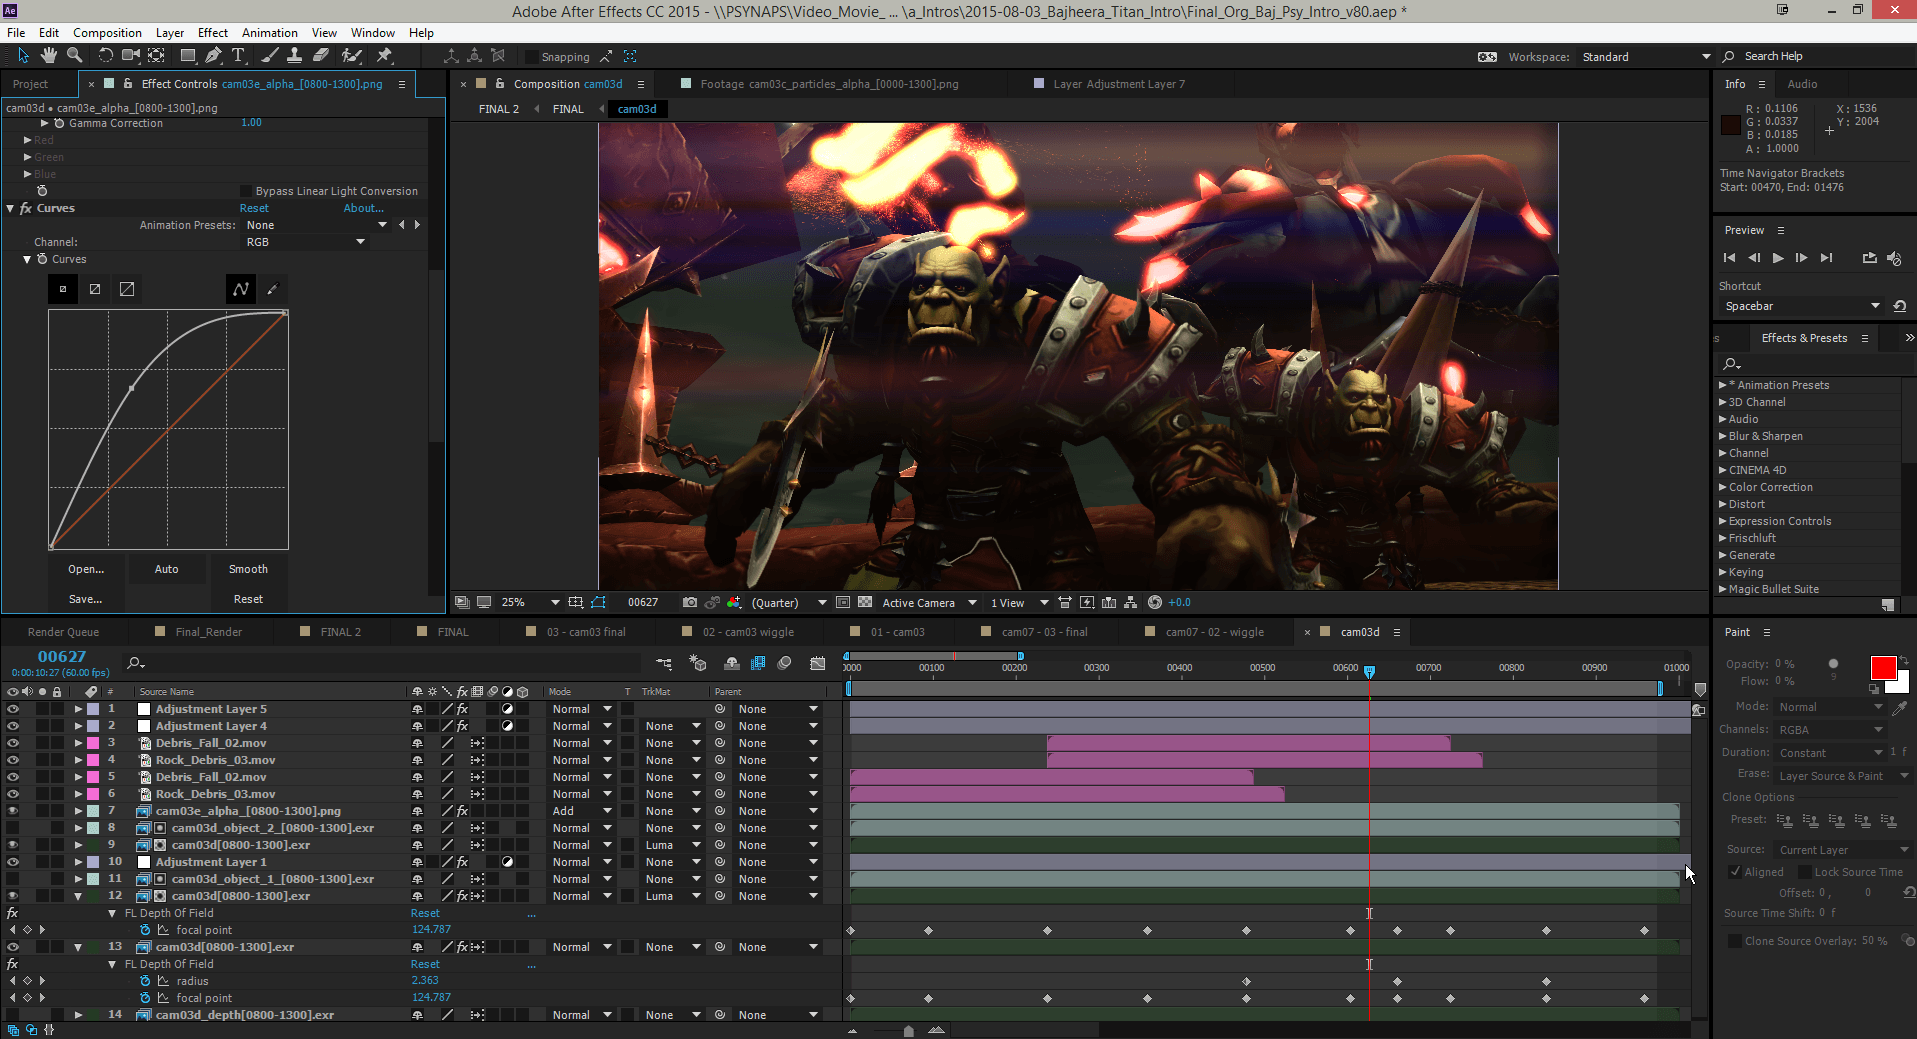Viewport: 1917px width, 1039px height.
Task: Enable Motion Blur for timeline layers icon
Action: [x=785, y=663]
